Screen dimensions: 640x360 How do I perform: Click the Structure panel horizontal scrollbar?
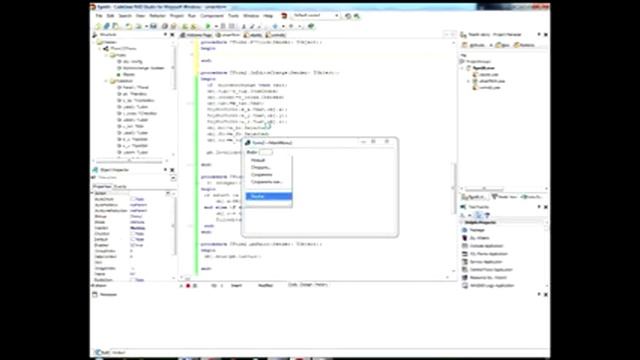click(129, 161)
